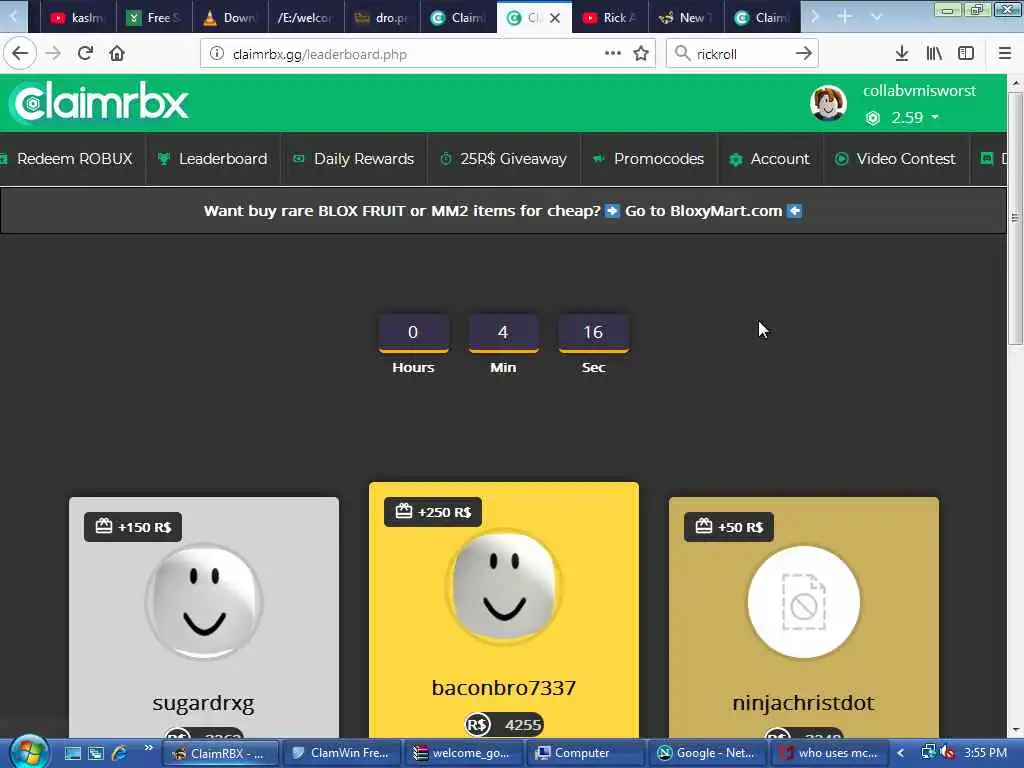Click the Claimrbx logo
Viewport: 1024px width, 768px height.
click(x=101, y=102)
